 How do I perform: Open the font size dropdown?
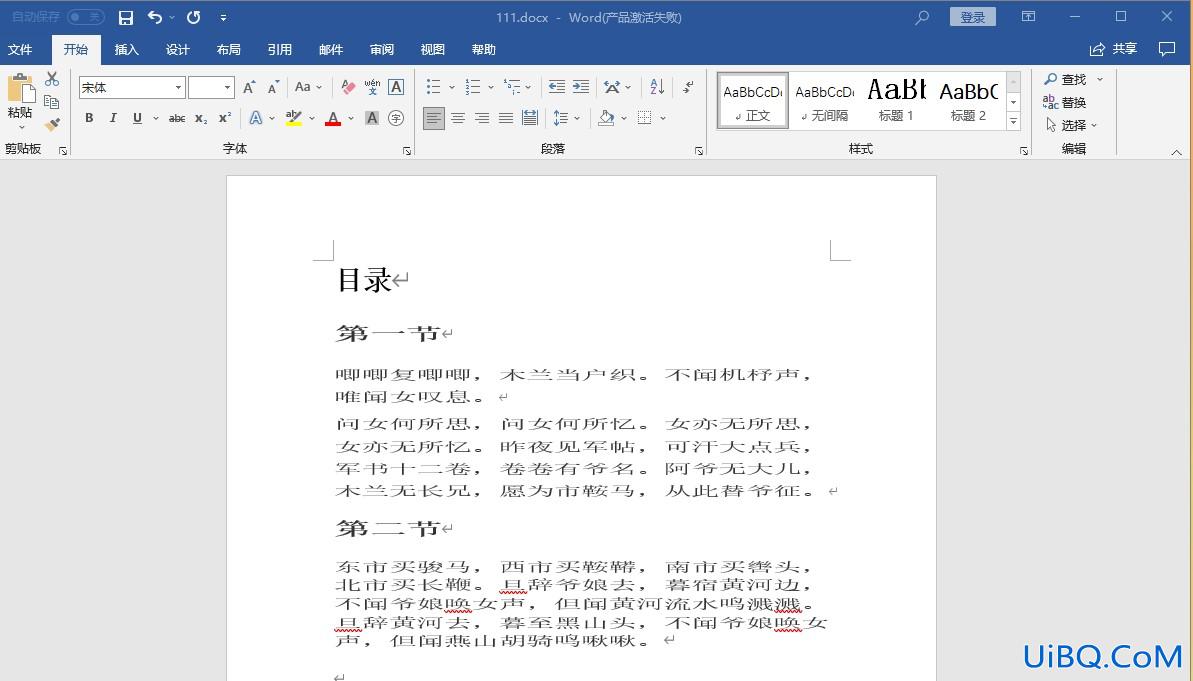pos(227,88)
